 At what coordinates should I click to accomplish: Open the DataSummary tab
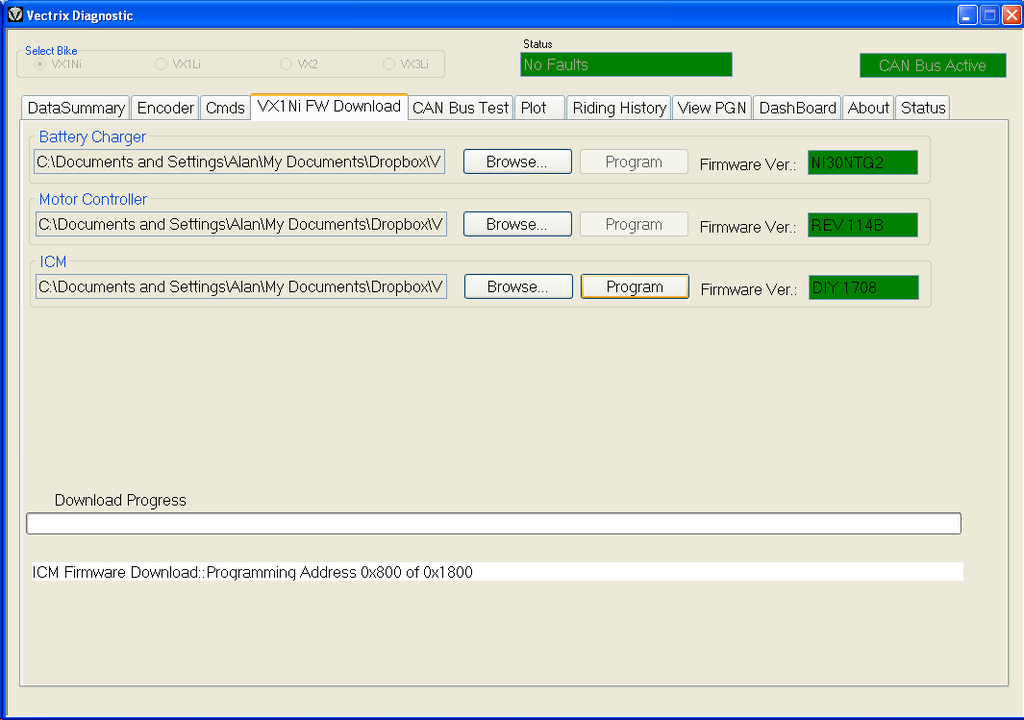(x=76, y=108)
